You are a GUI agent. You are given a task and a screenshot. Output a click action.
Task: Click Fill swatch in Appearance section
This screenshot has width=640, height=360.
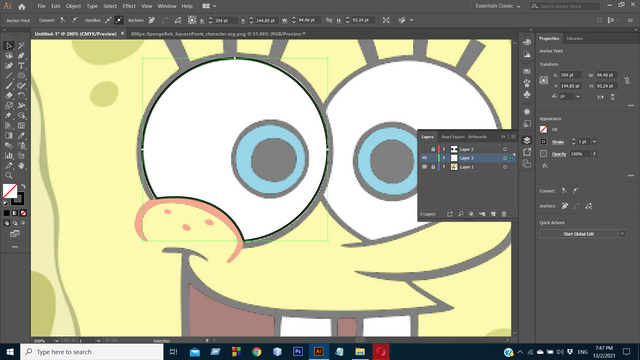pyautogui.click(x=543, y=129)
